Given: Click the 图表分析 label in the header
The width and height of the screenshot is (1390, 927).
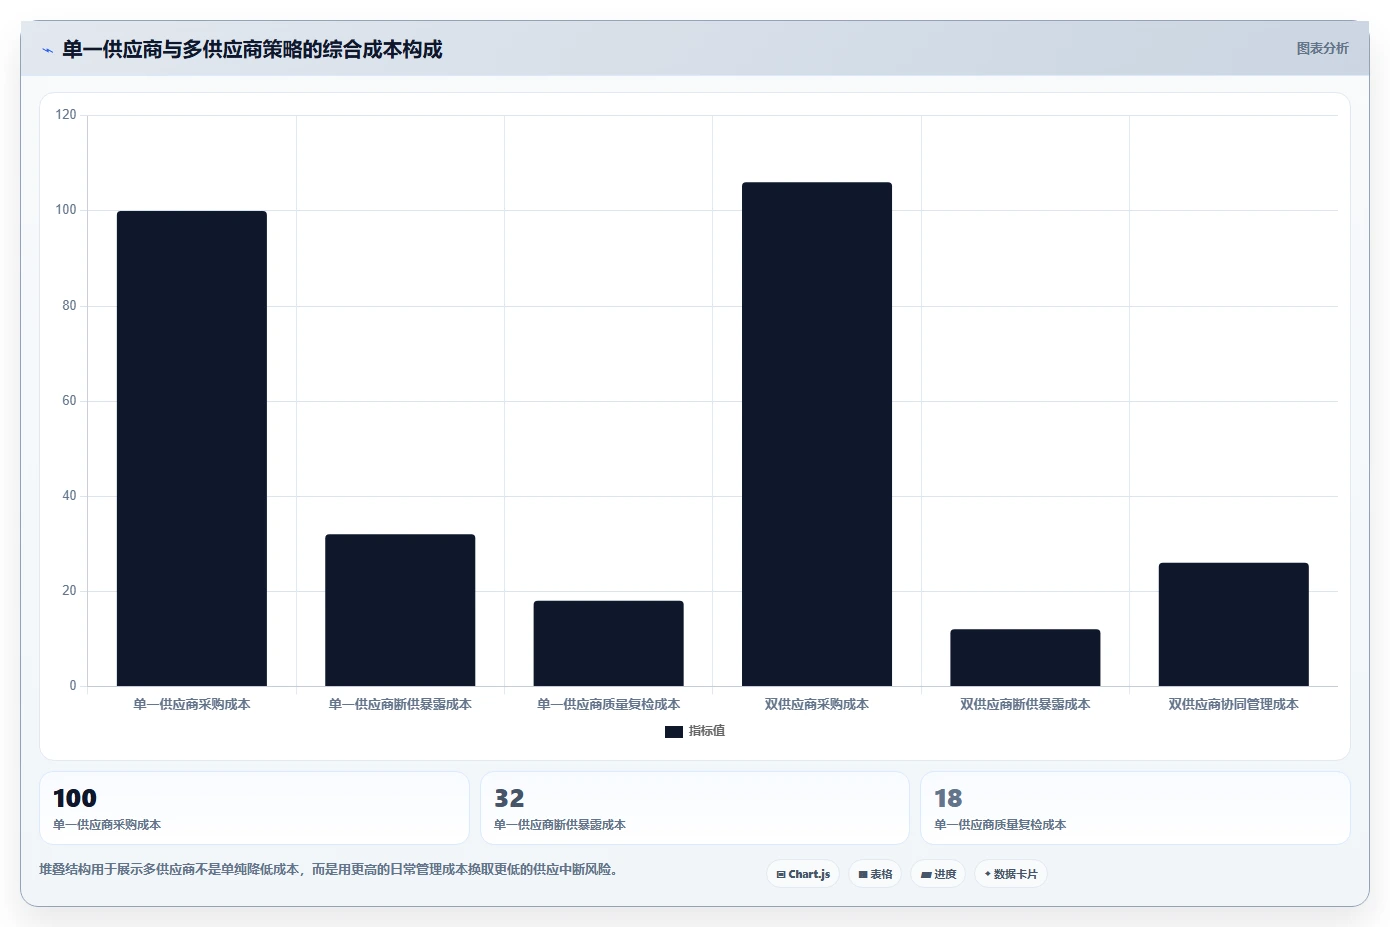Looking at the screenshot, I should click(1322, 48).
